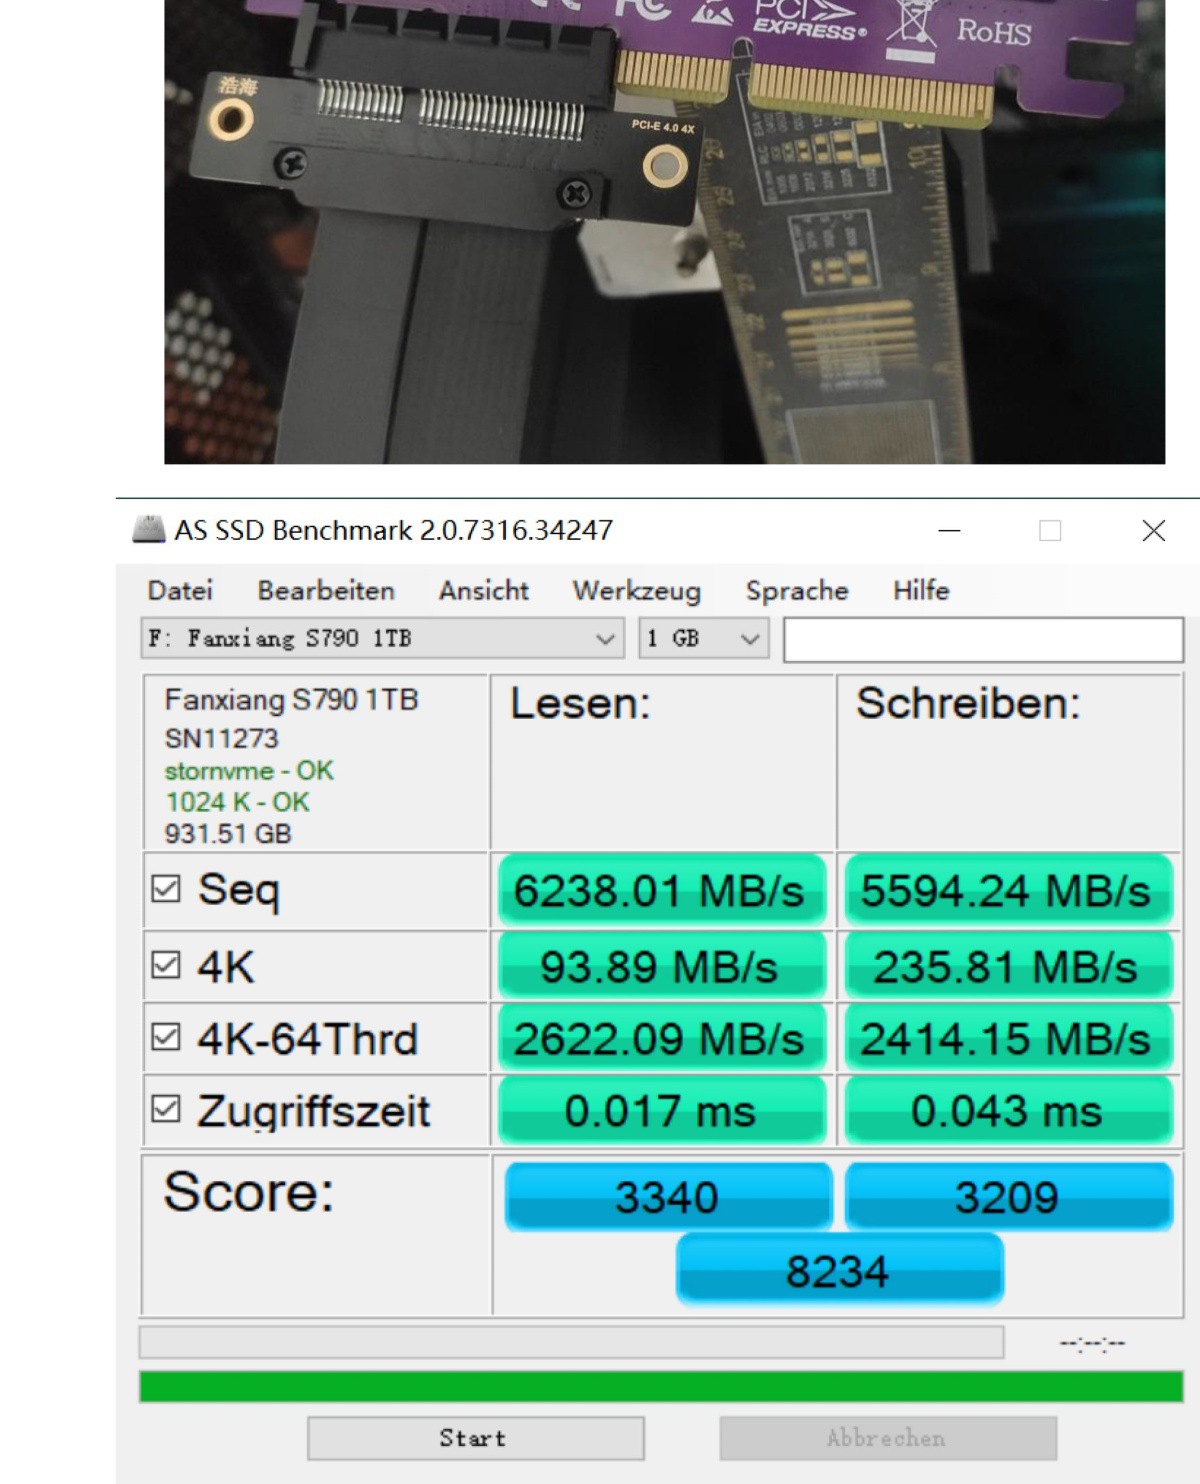Image resolution: width=1200 pixels, height=1484 pixels.
Task: Click the green overall progress bar
Action: 661,1386
